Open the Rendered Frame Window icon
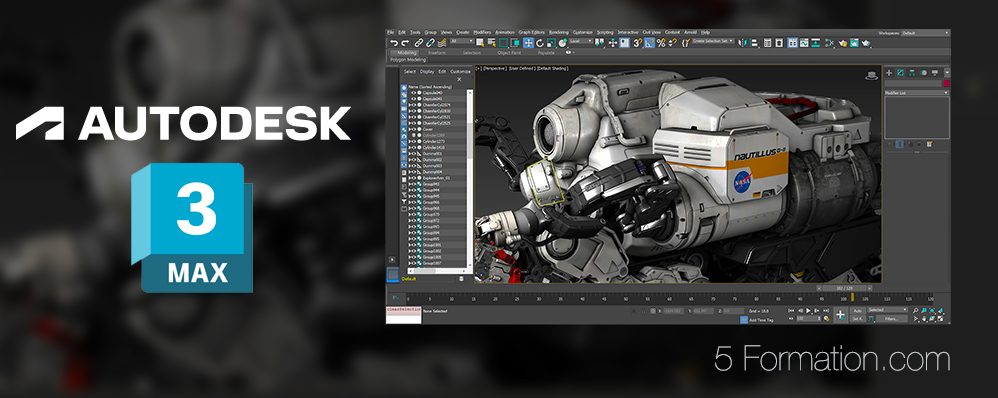Viewport: 998px width, 398px height. pos(854,43)
